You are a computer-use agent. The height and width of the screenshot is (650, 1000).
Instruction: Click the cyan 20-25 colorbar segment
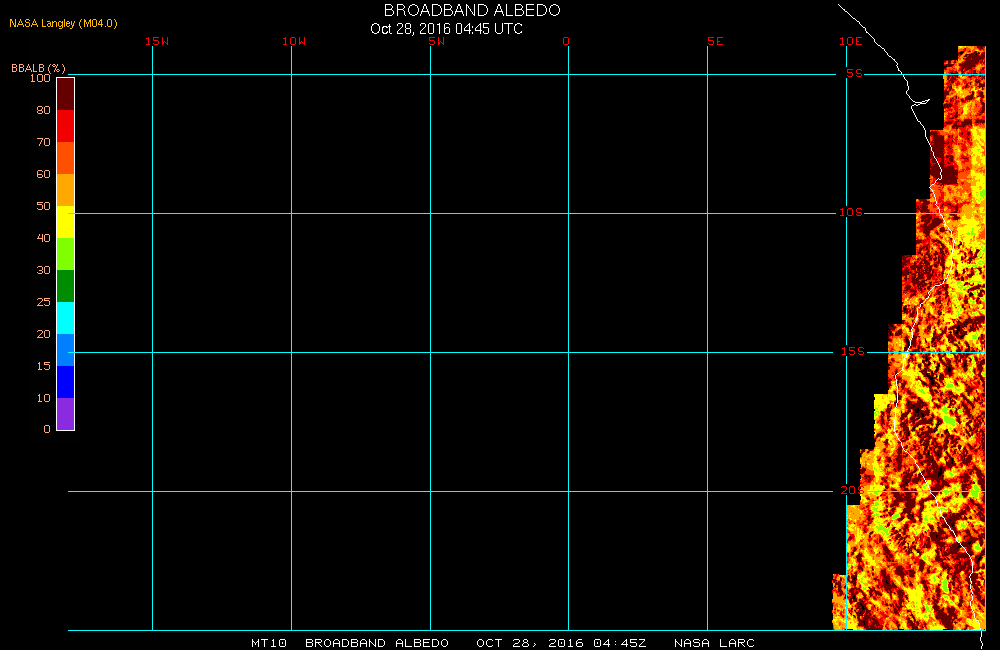pyautogui.click(x=66, y=318)
